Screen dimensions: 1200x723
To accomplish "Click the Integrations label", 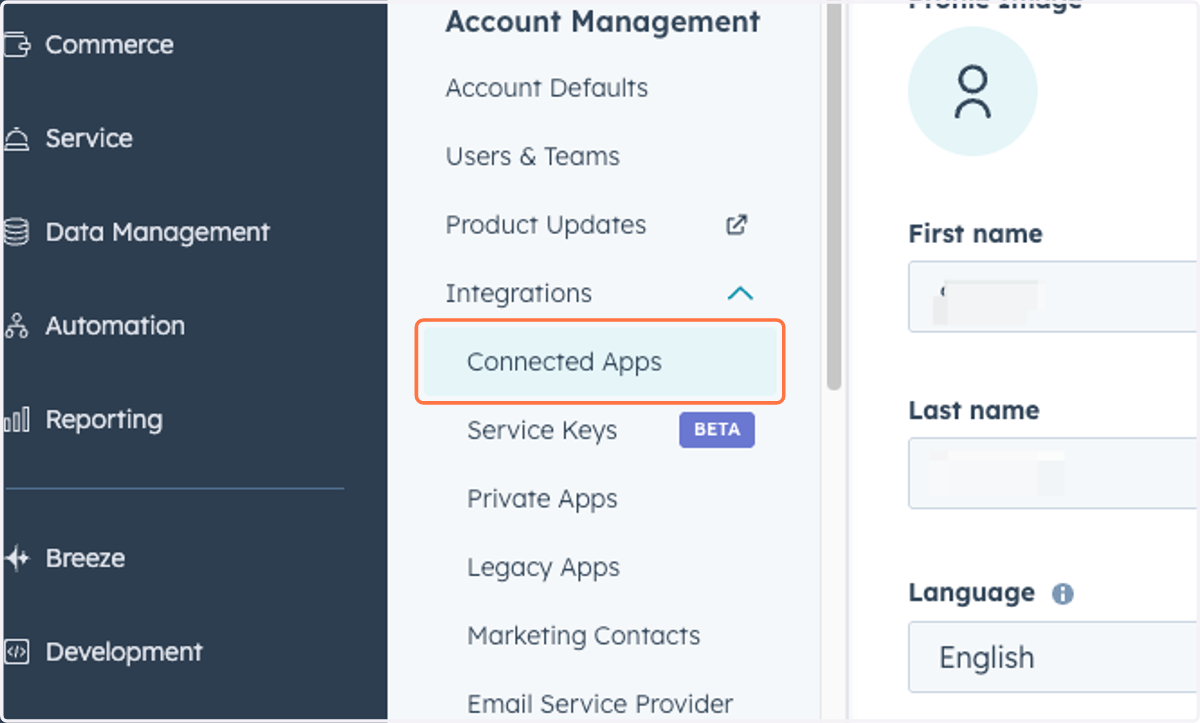I will click(x=519, y=293).
